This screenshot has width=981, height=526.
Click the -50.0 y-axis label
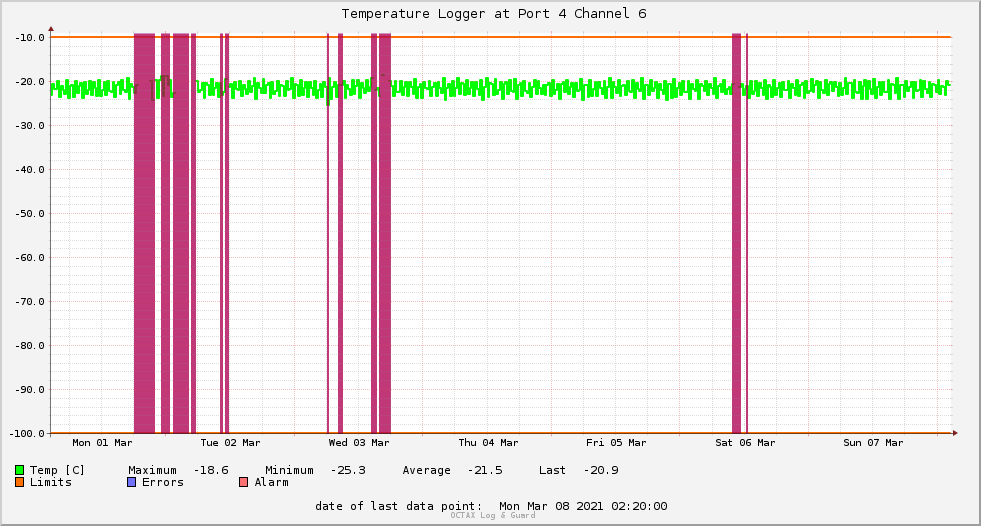tap(29, 214)
